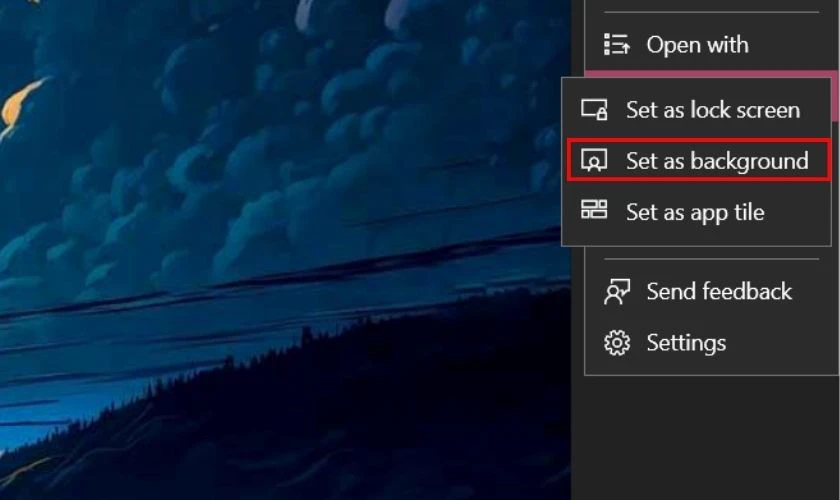Click the dark storm clouds in the photo
Viewport: 840px width, 500px height.
coord(300,150)
